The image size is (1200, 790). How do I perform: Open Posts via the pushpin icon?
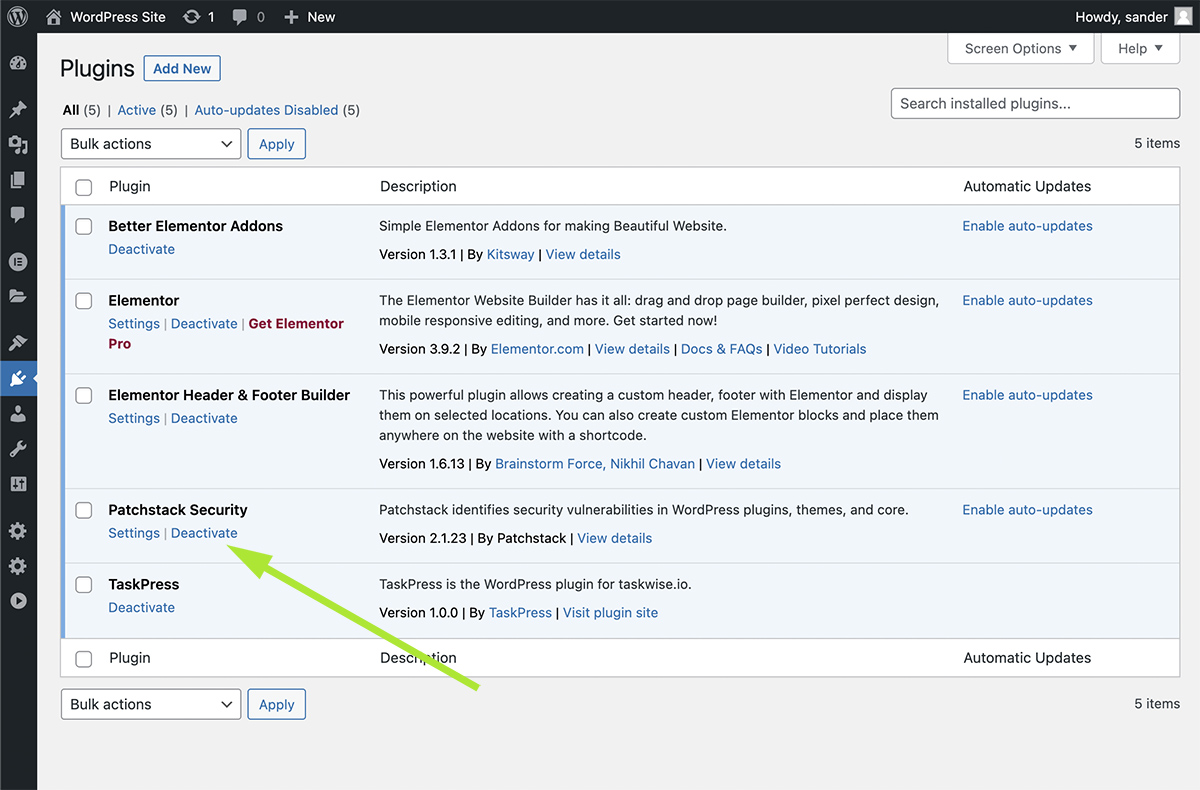tap(18, 110)
